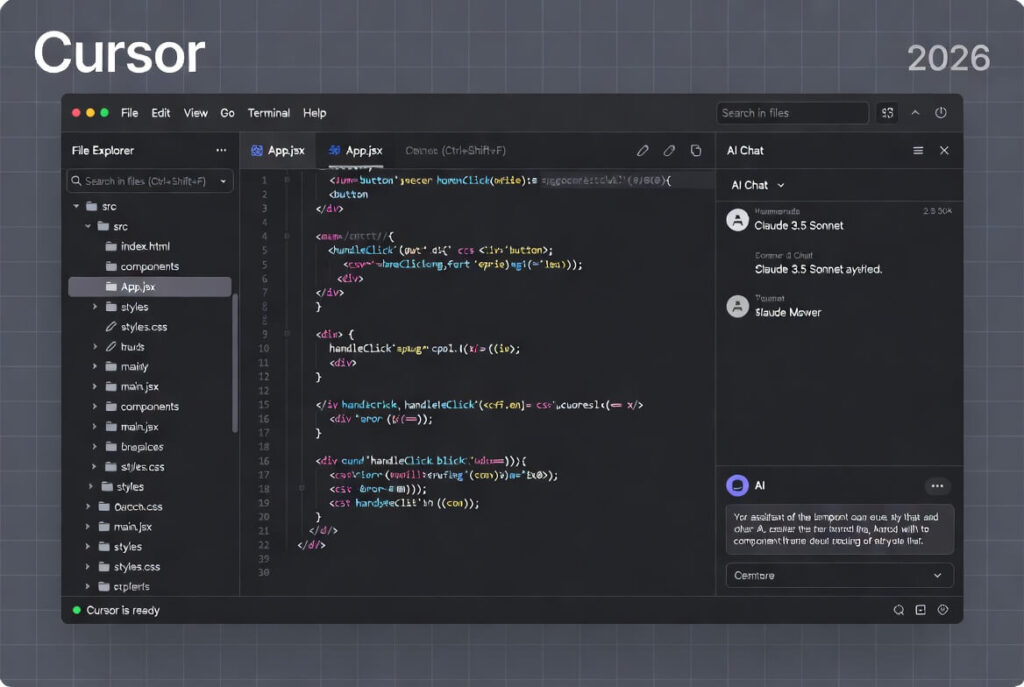1024x687 pixels.
Task: Open AI message options (three dots)
Action: pyautogui.click(x=937, y=486)
